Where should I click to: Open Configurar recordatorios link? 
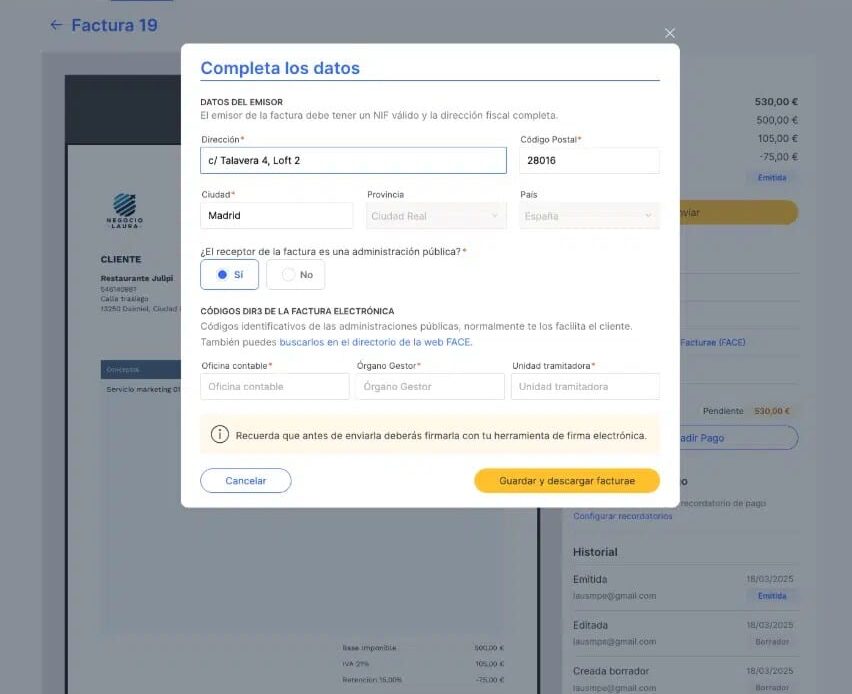623,516
